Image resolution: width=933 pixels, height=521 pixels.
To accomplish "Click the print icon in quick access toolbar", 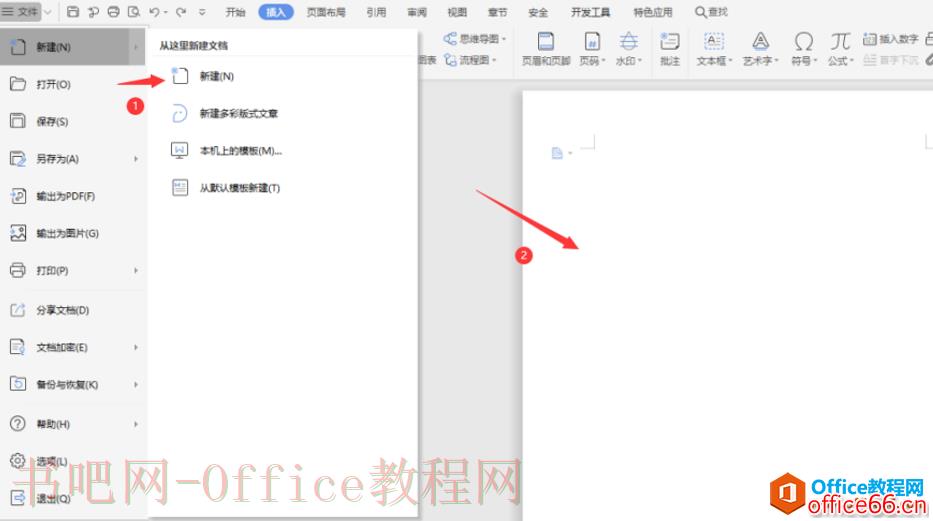I will [x=113, y=12].
